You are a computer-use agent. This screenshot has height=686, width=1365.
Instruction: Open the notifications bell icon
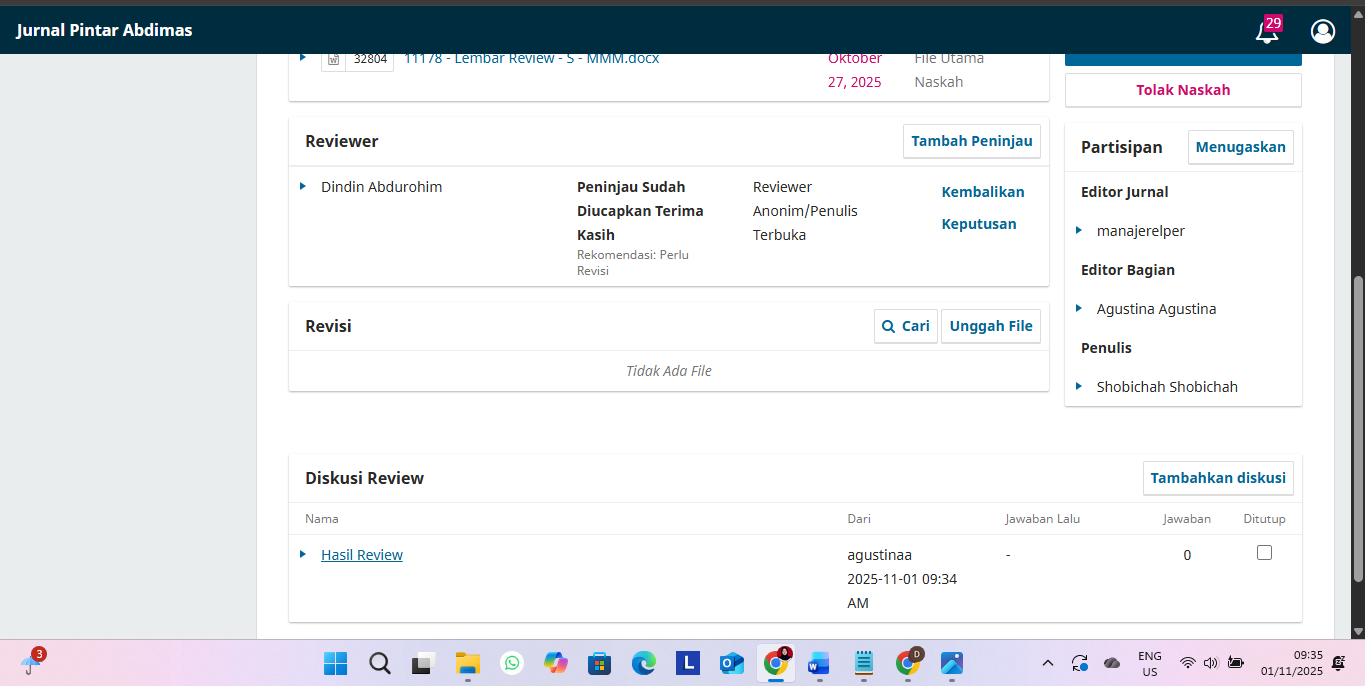tap(1266, 31)
